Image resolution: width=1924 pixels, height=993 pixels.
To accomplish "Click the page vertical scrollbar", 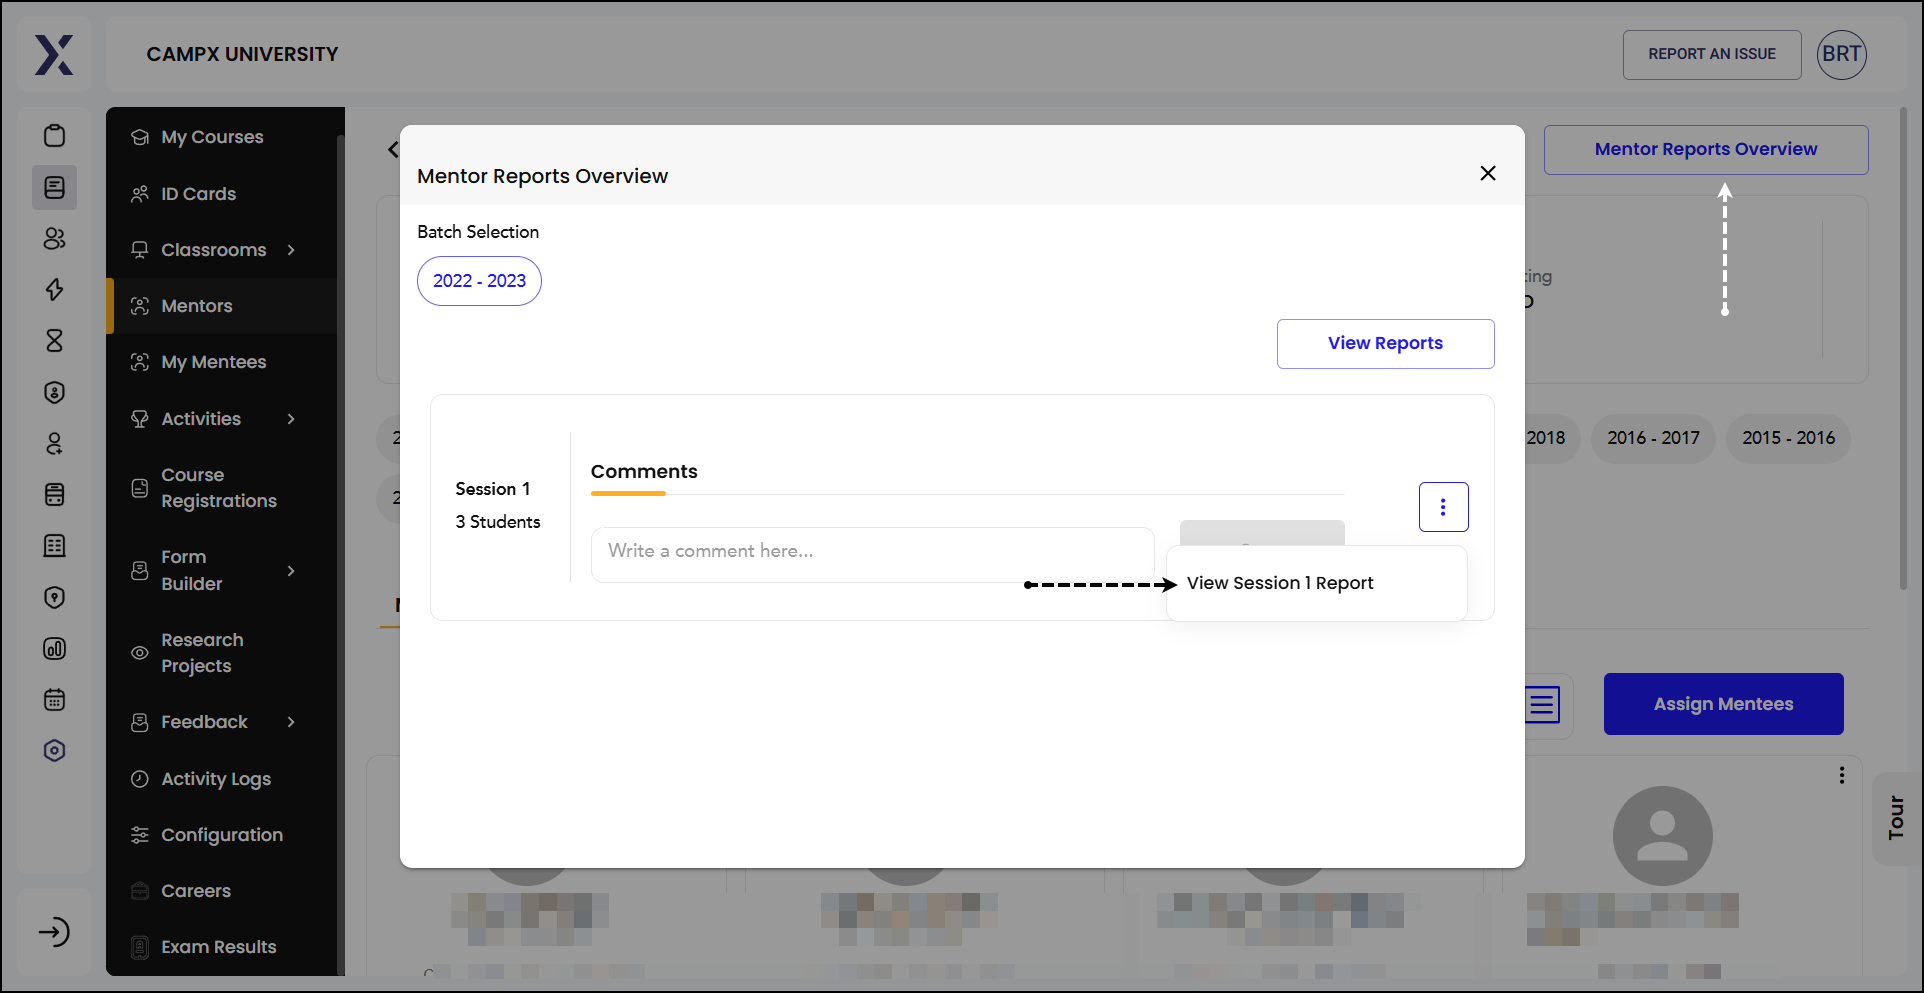I will coord(1903,349).
